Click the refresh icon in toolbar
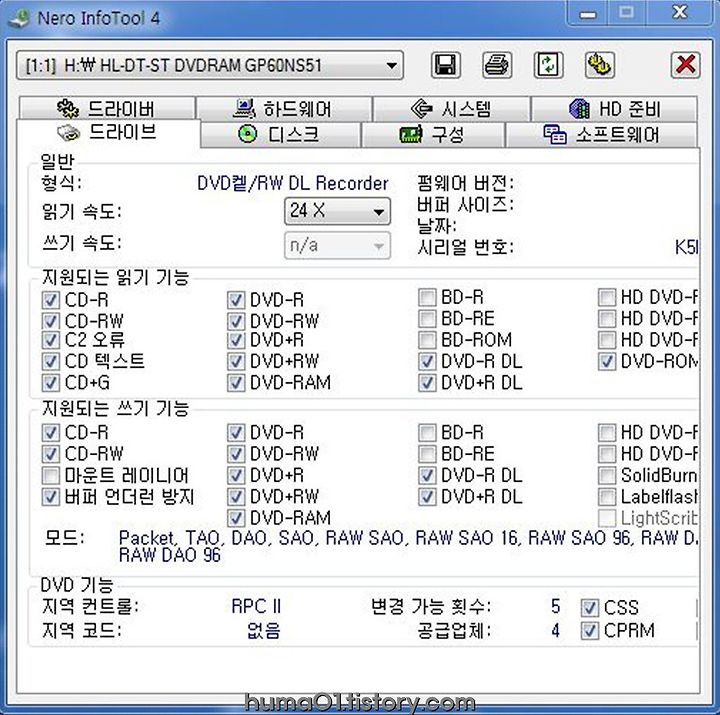Screen dimensions: 720x715 [x=548, y=65]
